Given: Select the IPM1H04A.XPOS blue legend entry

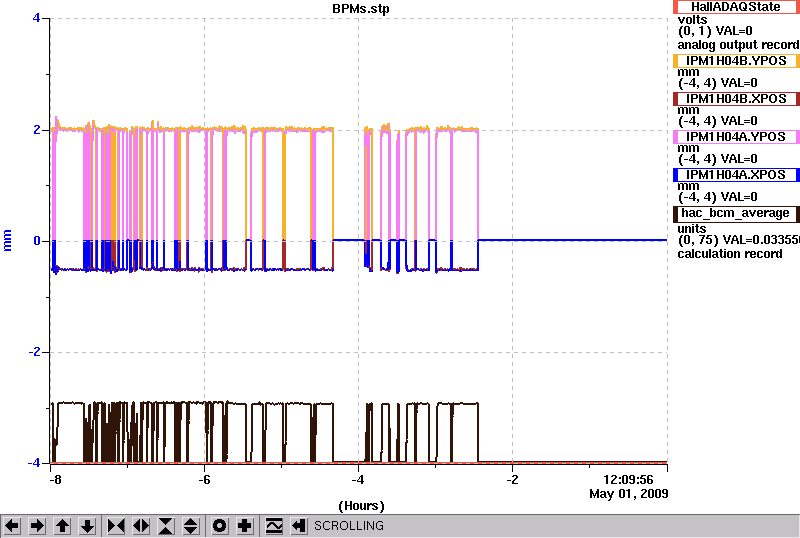Looking at the screenshot, I should coord(736,175).
